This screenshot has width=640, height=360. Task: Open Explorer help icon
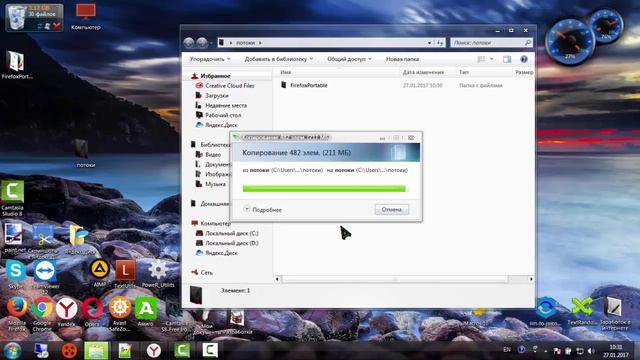524,59
